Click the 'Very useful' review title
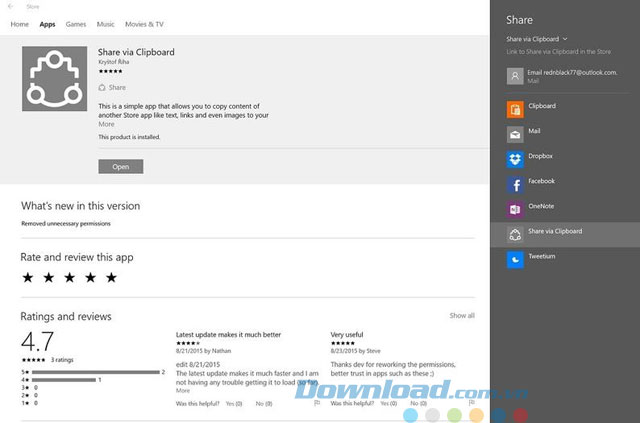Image resolution: width=640 pixels, height=423 pixels. [347, 334]
